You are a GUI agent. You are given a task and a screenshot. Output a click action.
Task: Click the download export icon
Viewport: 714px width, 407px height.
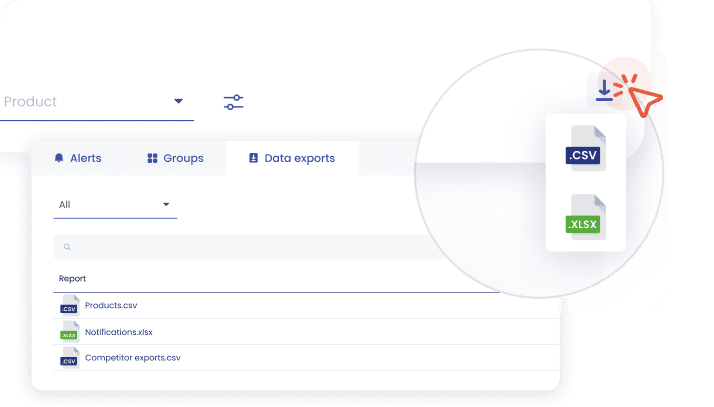(x=603, y=91)
